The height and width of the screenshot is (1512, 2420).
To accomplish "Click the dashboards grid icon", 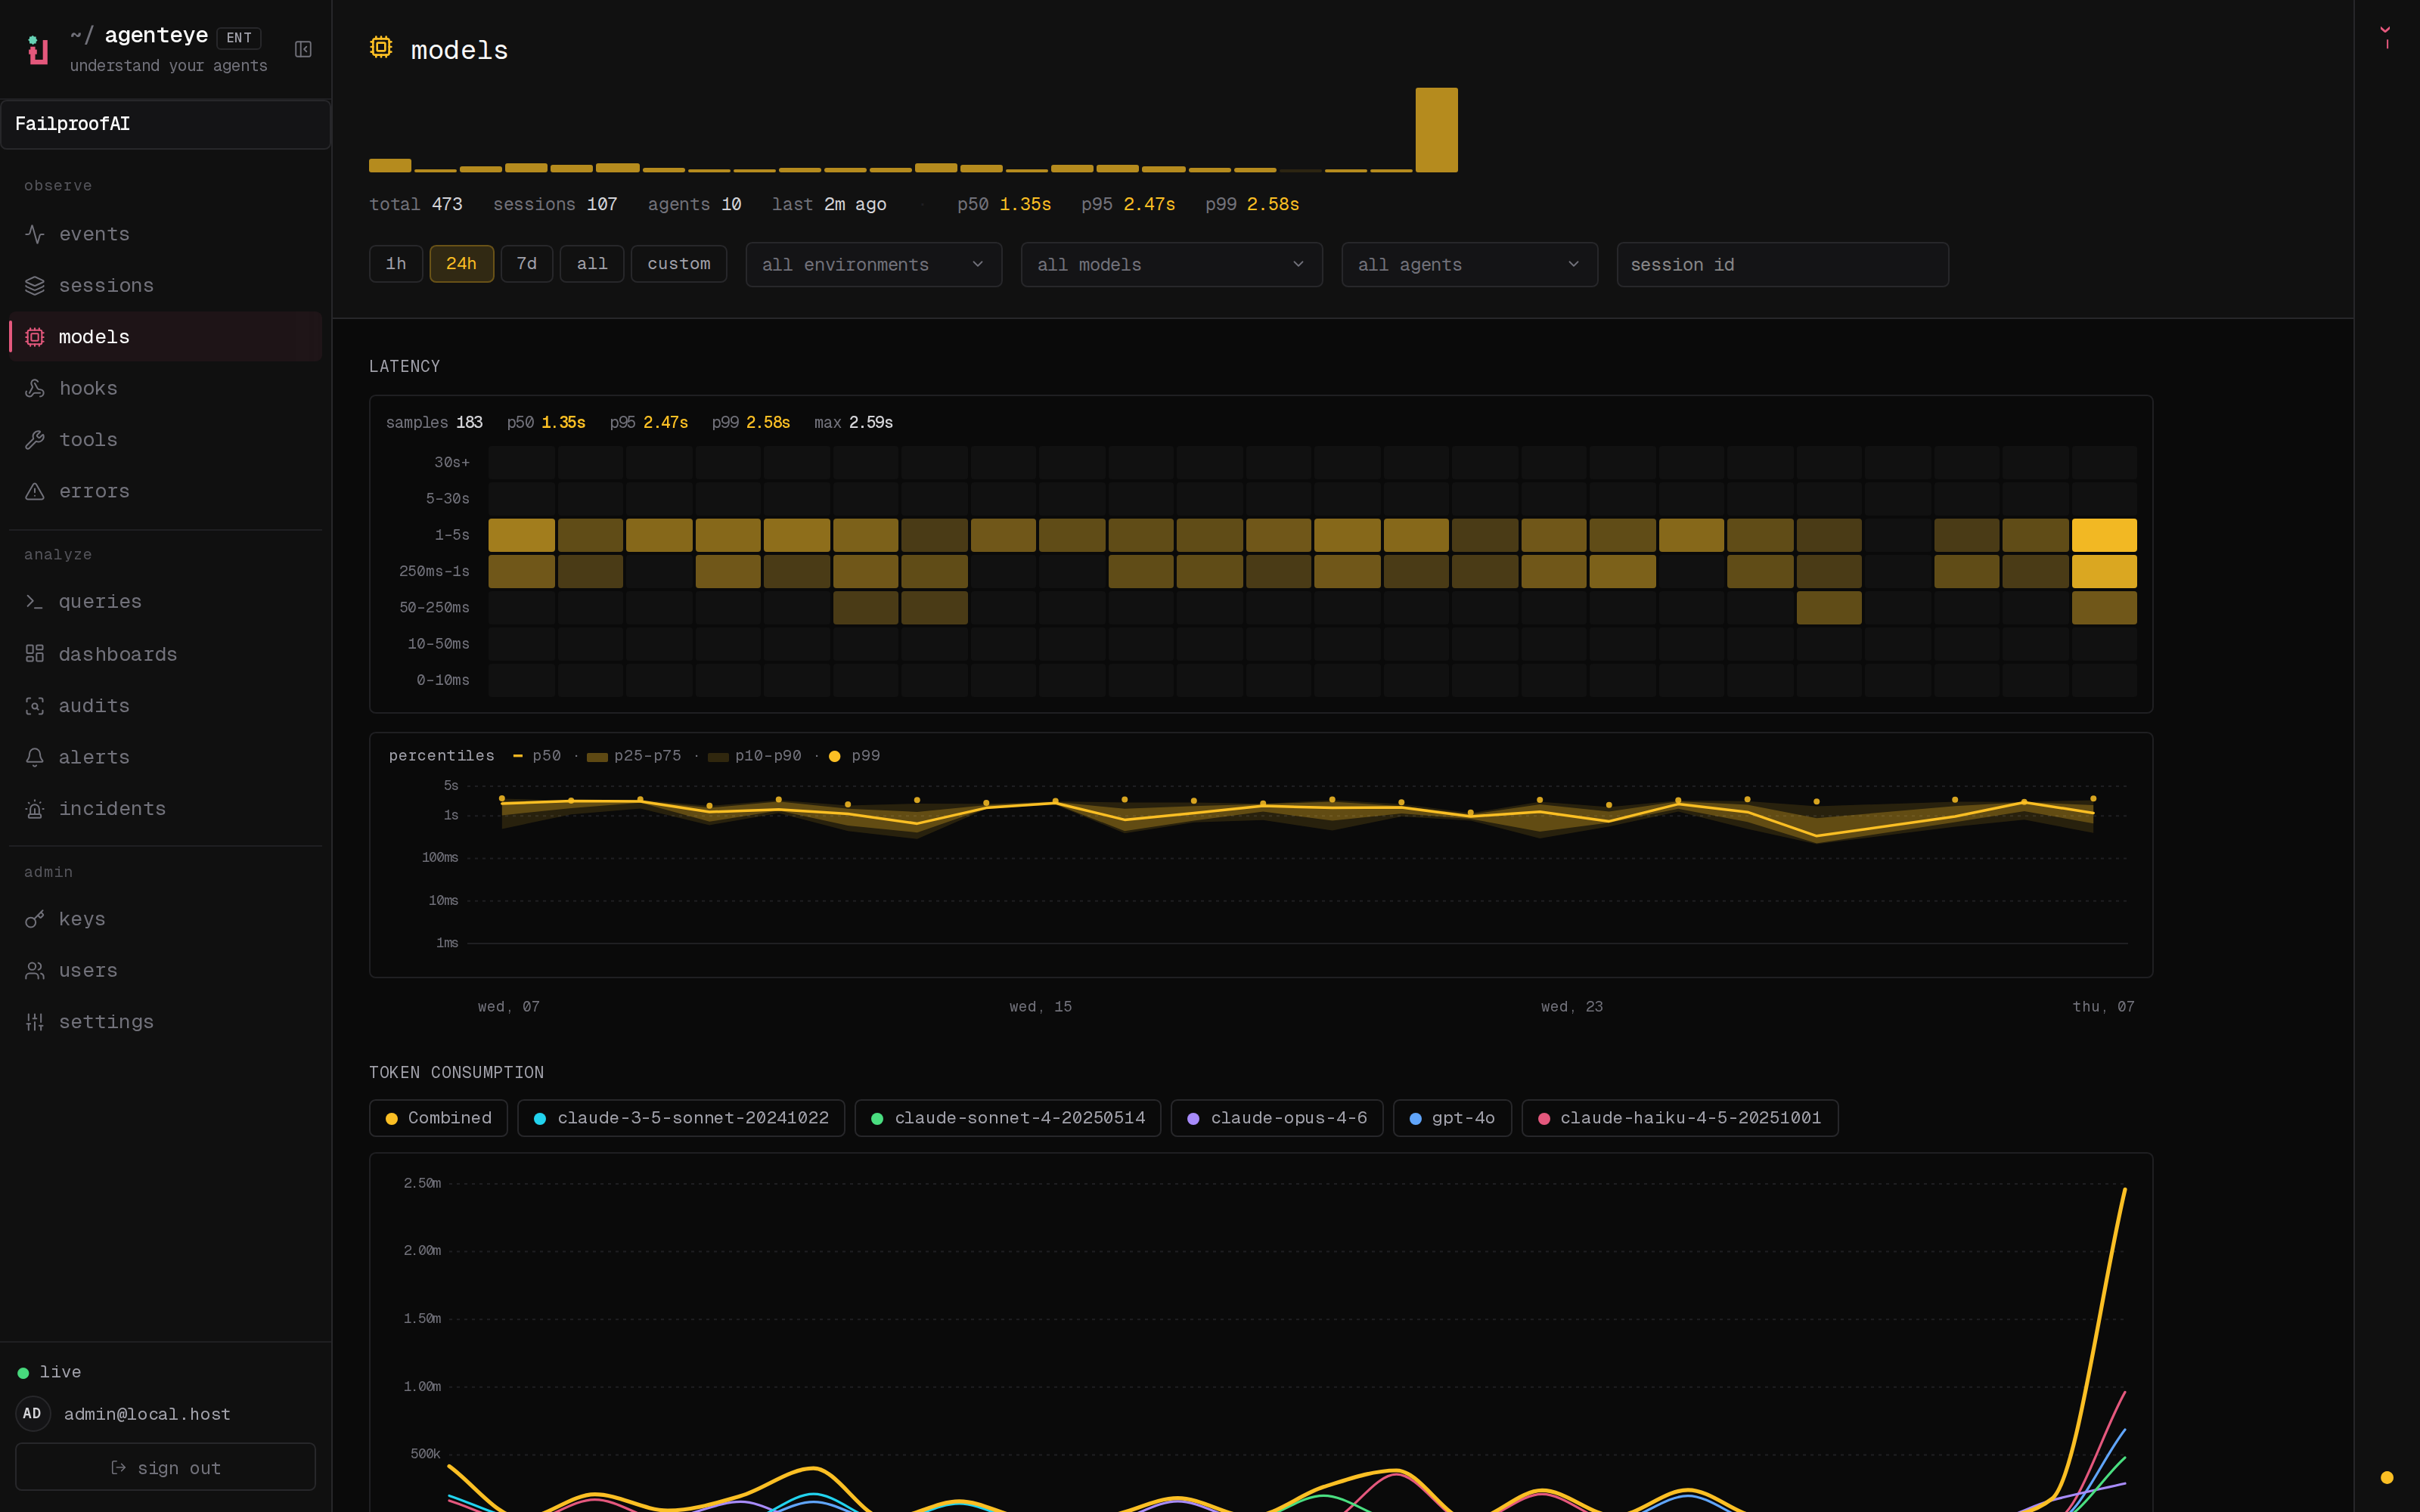I will [35, 654].
